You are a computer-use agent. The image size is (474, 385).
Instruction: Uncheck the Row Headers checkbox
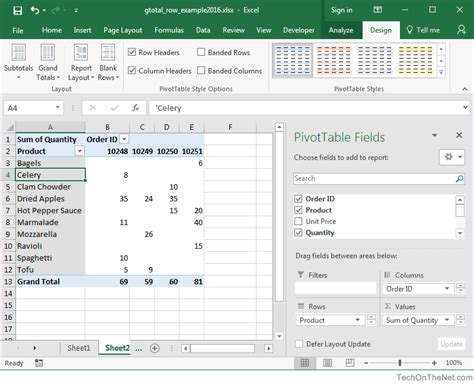(x=132, y=52)
